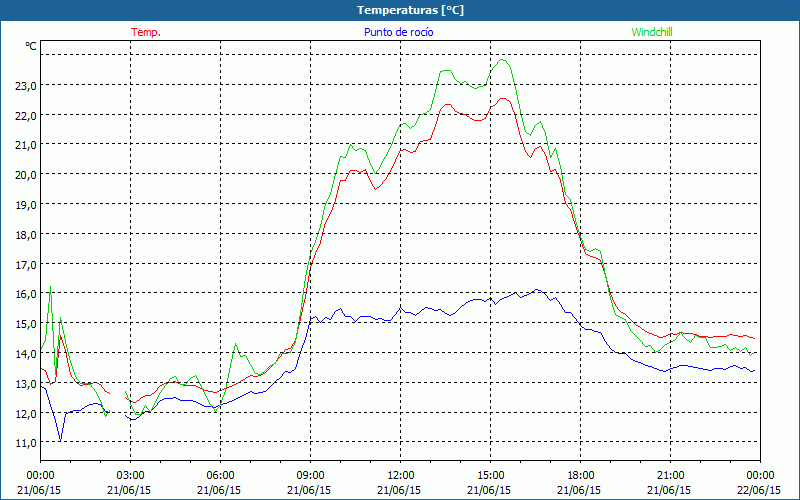Click the green Windchill legend label
Image resolution: width=800 pixels, height=500 pixels.
pos(652,32)
